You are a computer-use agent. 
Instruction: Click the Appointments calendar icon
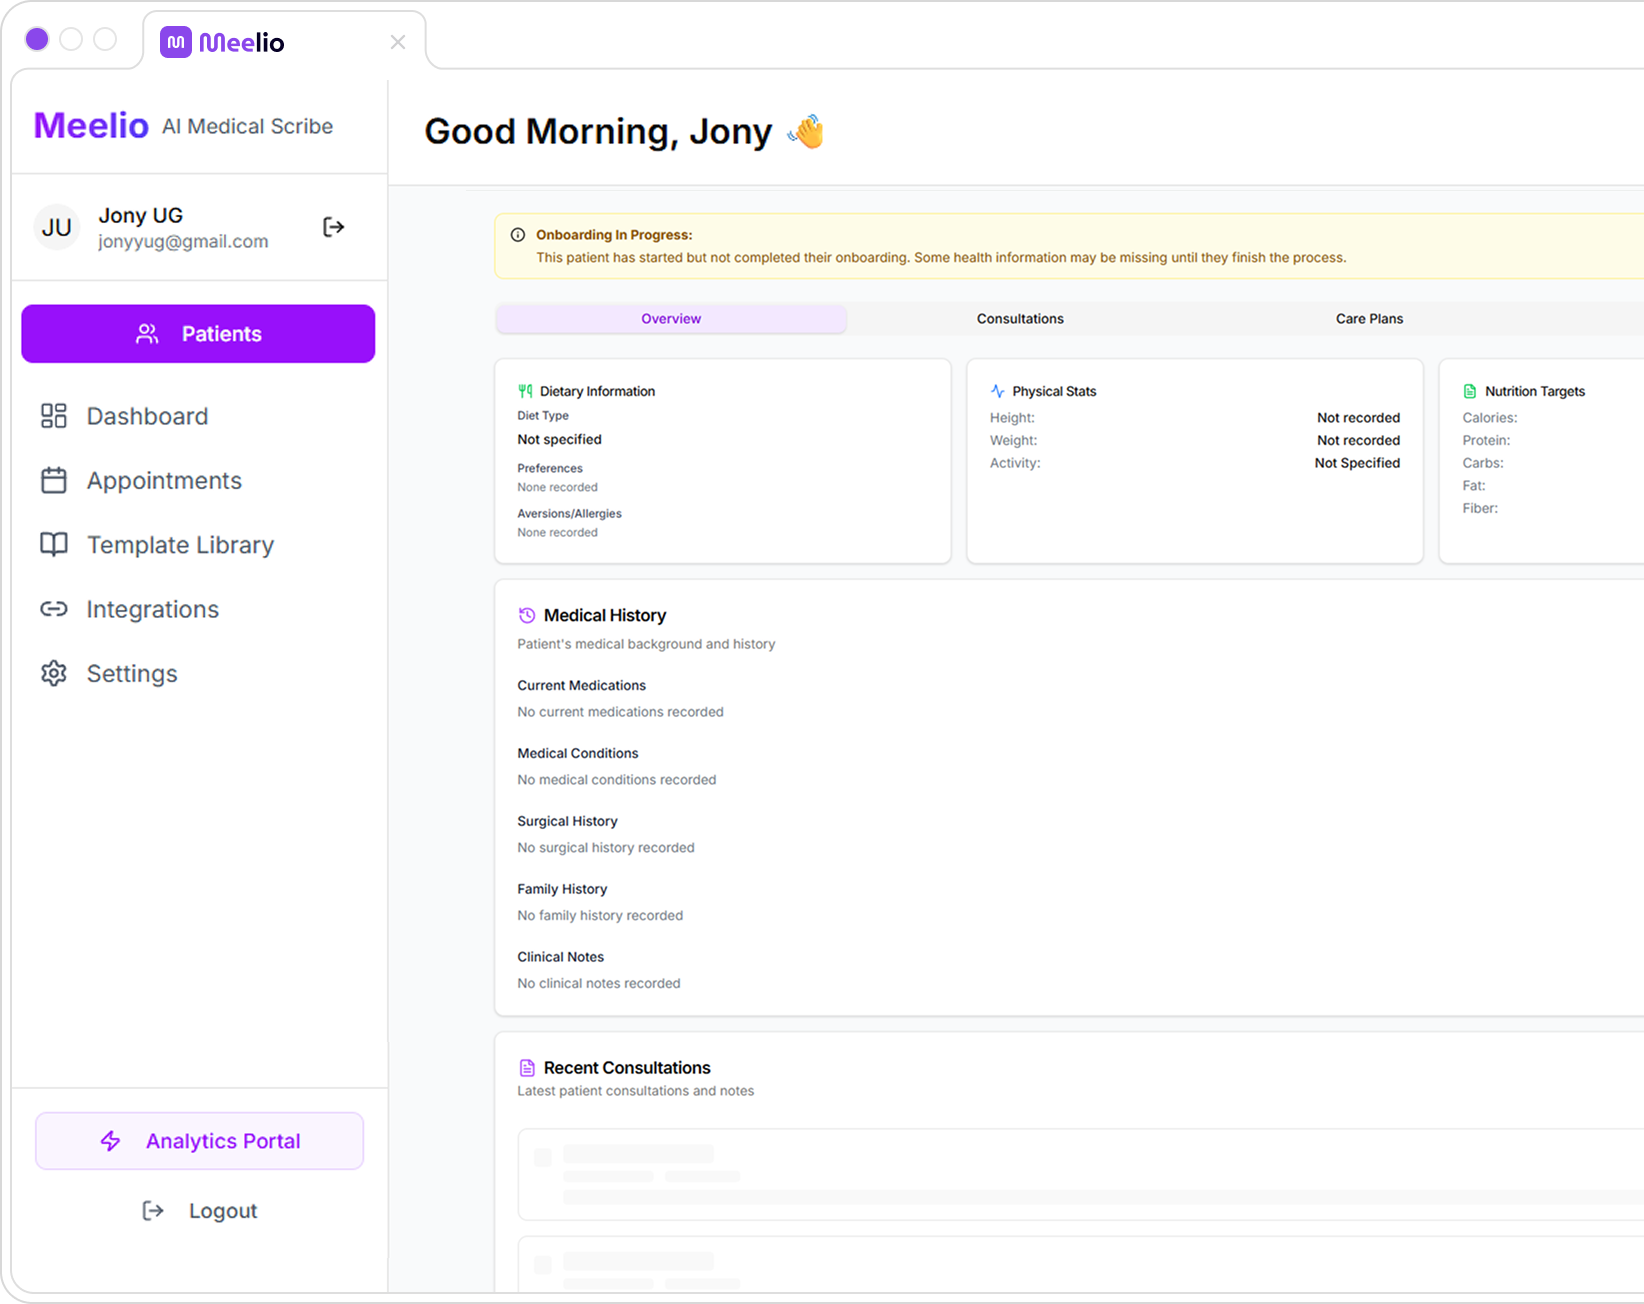pyautogui.click(x=54, y=481)
